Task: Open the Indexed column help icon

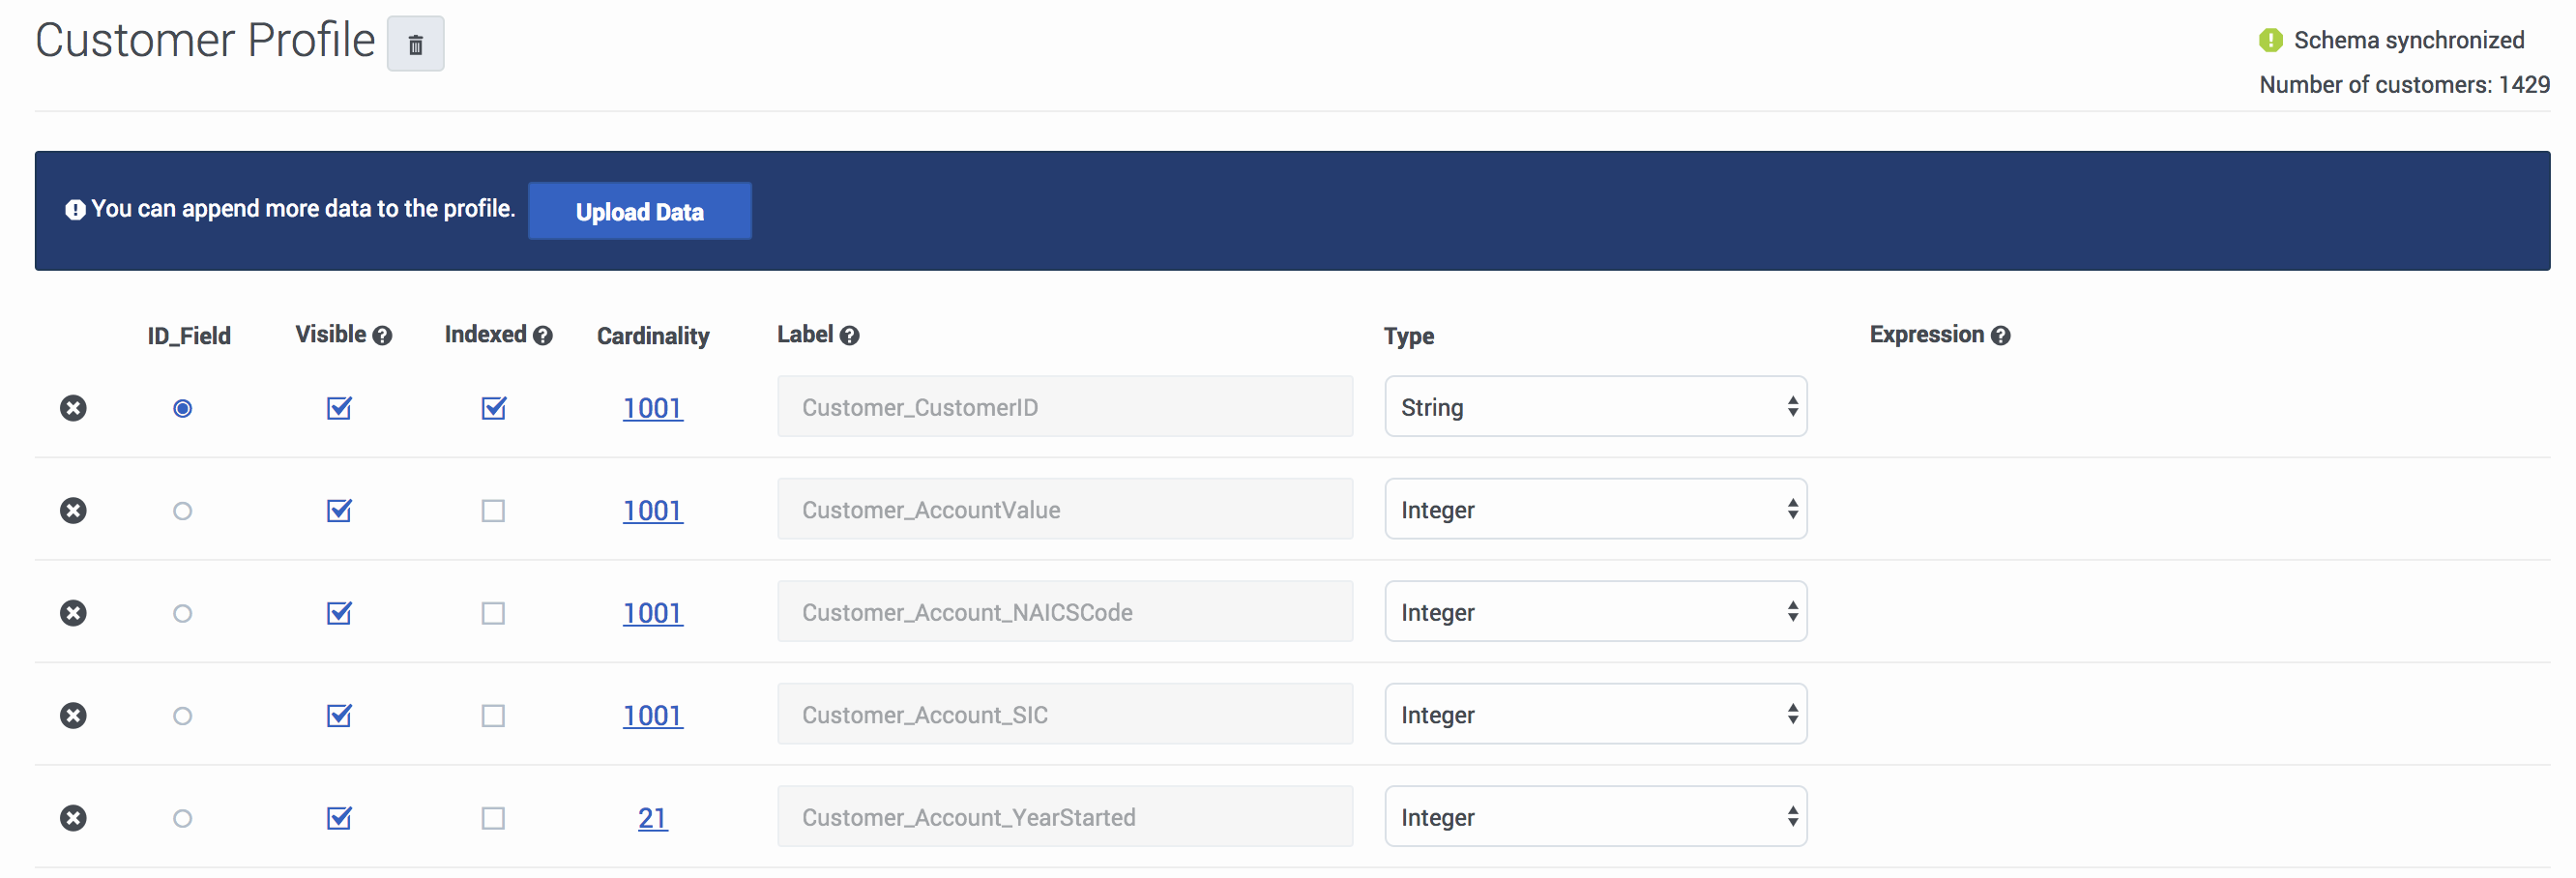Action: pyautogui.click(x=543, y=336)
